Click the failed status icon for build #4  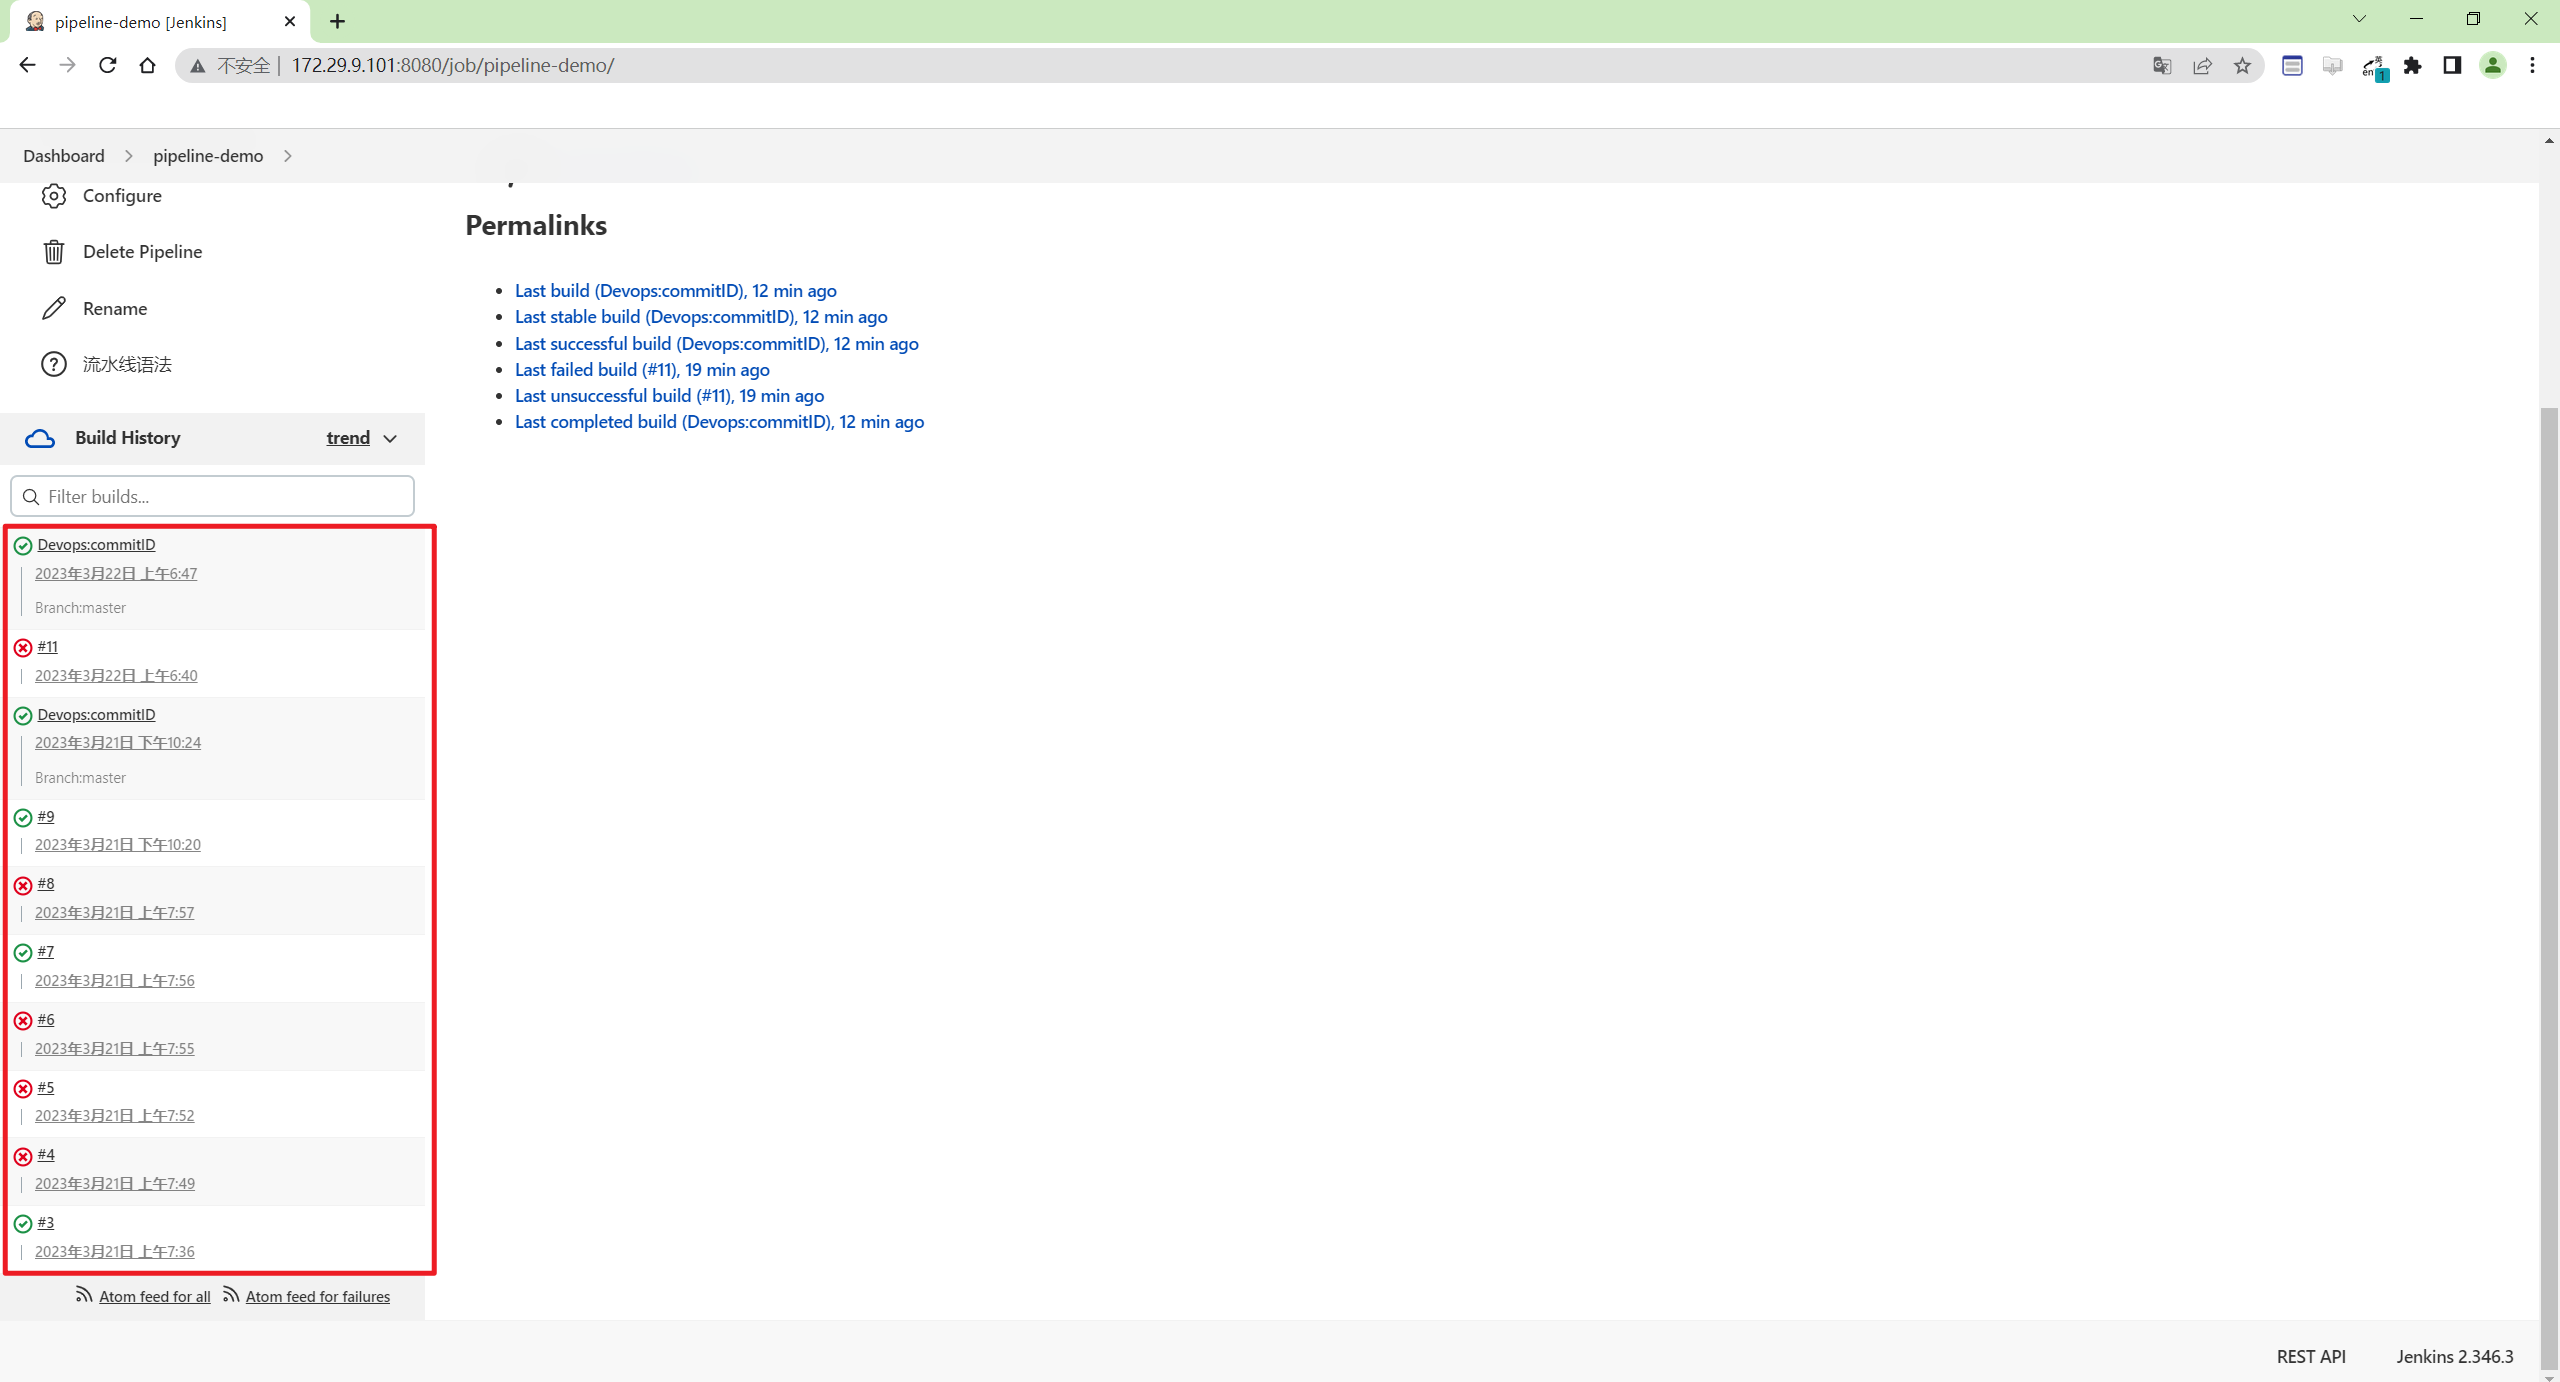pos(23,1156)
